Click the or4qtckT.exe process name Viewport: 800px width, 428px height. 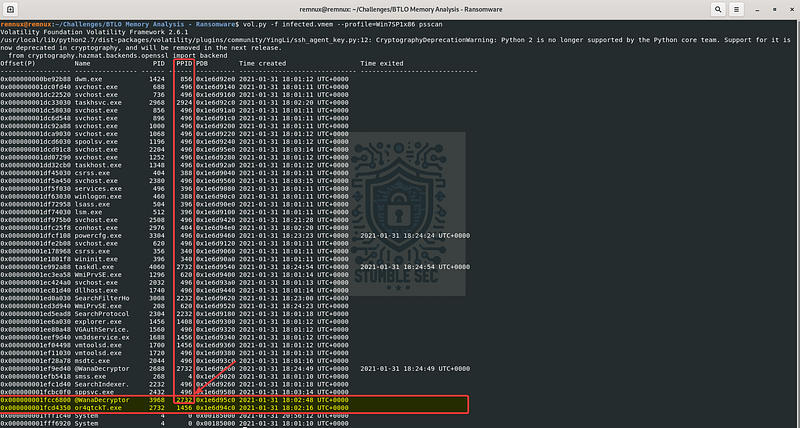click(98, 408)
